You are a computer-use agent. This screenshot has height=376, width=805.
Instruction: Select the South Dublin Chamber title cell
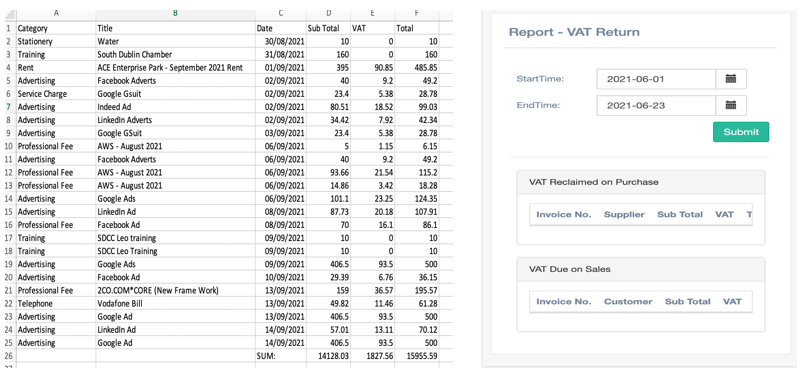click(x=175, y=54)
